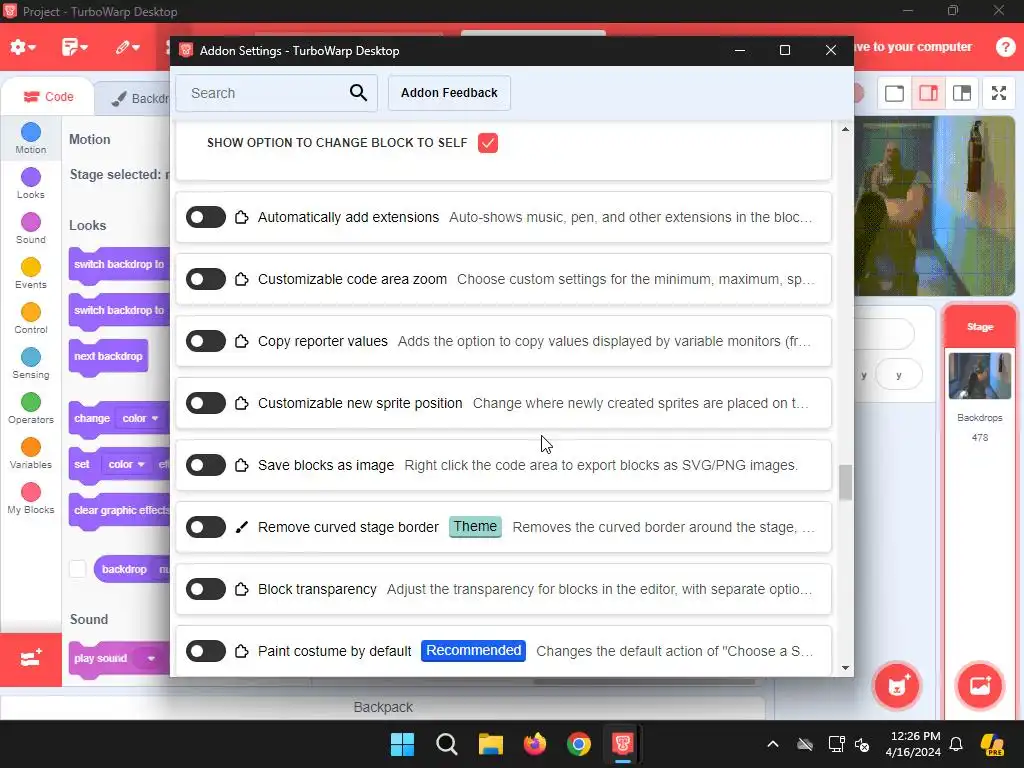Select the stage backdrop thumbnail
Image resolution: width=1024 pixels, height=768 pixels.
pos(980,376)
